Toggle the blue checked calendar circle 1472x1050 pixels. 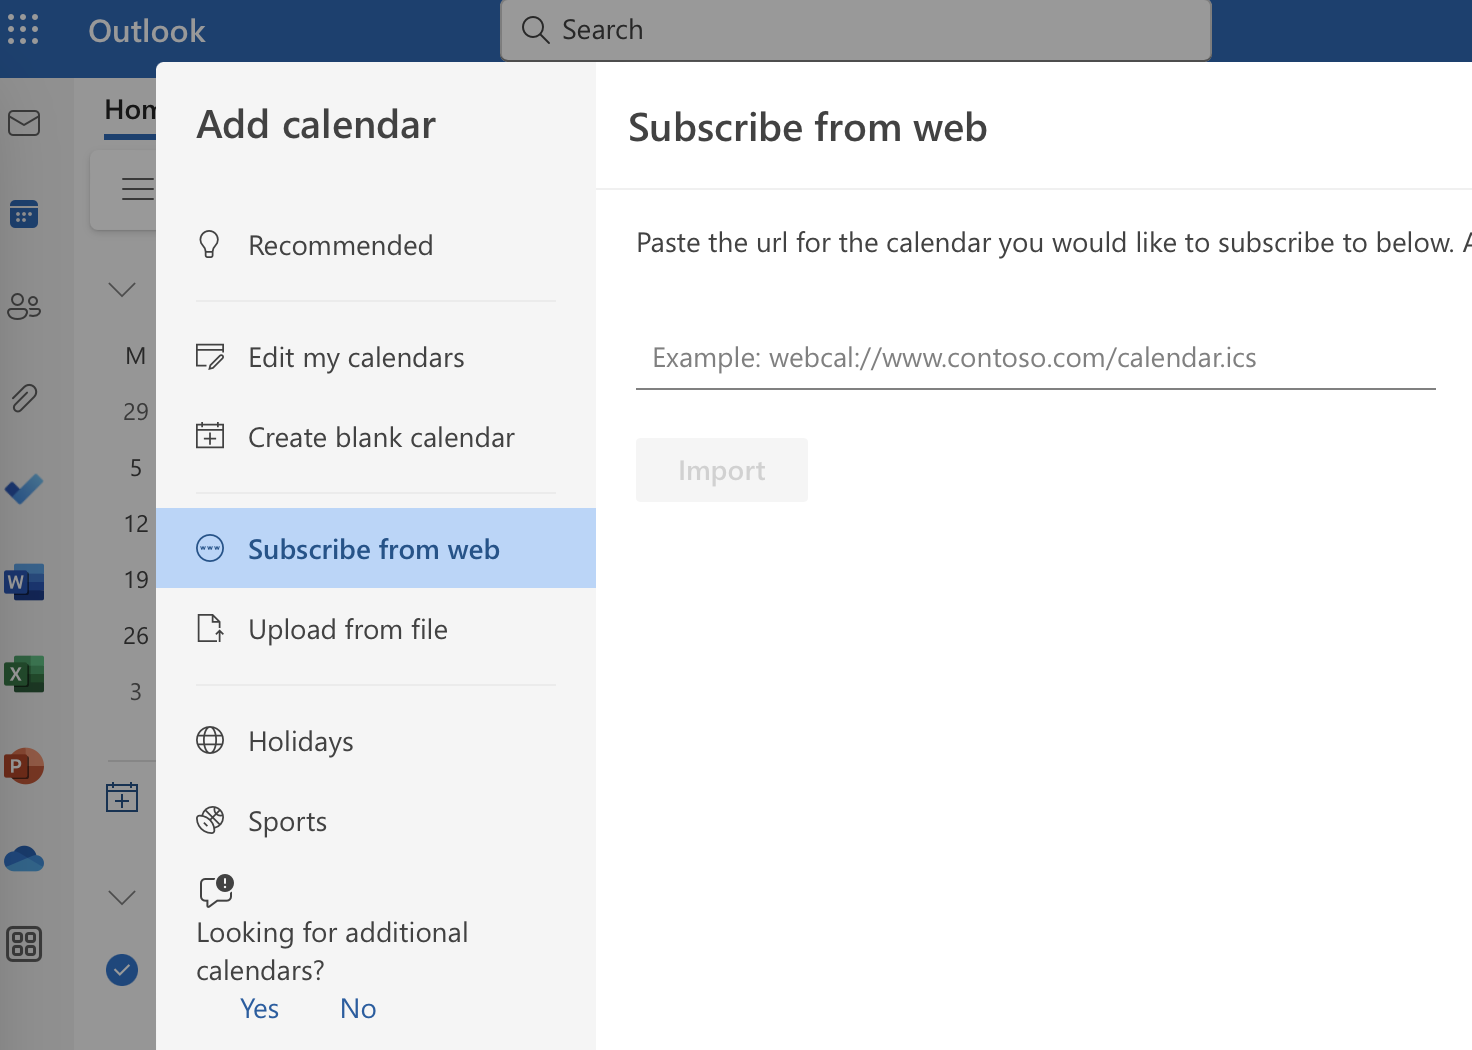pos(122,970)
